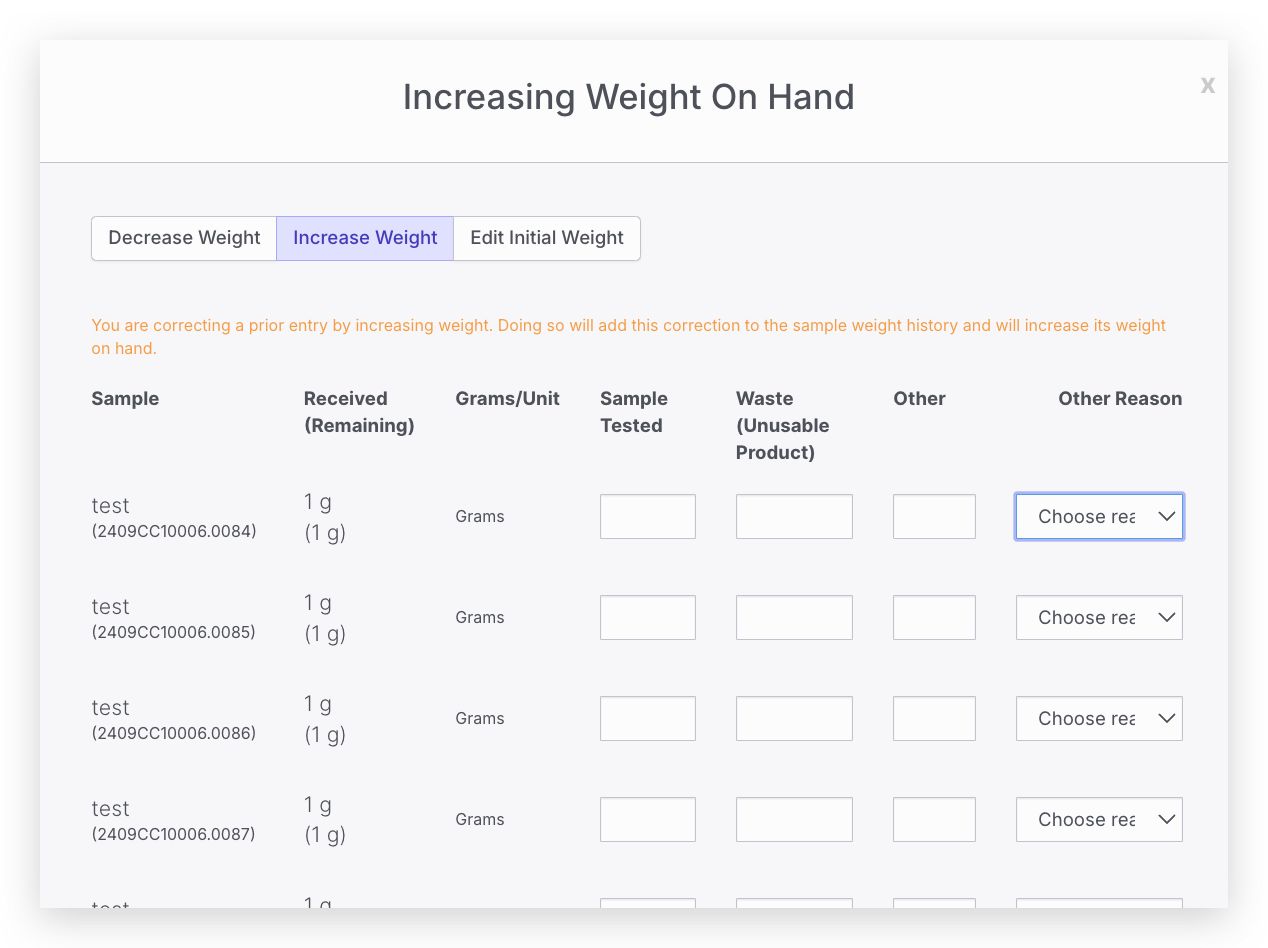Close the Increasing Weight On Hand dialog
The height and width of the screenshot is (948, 1268).
tap(1208, 86)
